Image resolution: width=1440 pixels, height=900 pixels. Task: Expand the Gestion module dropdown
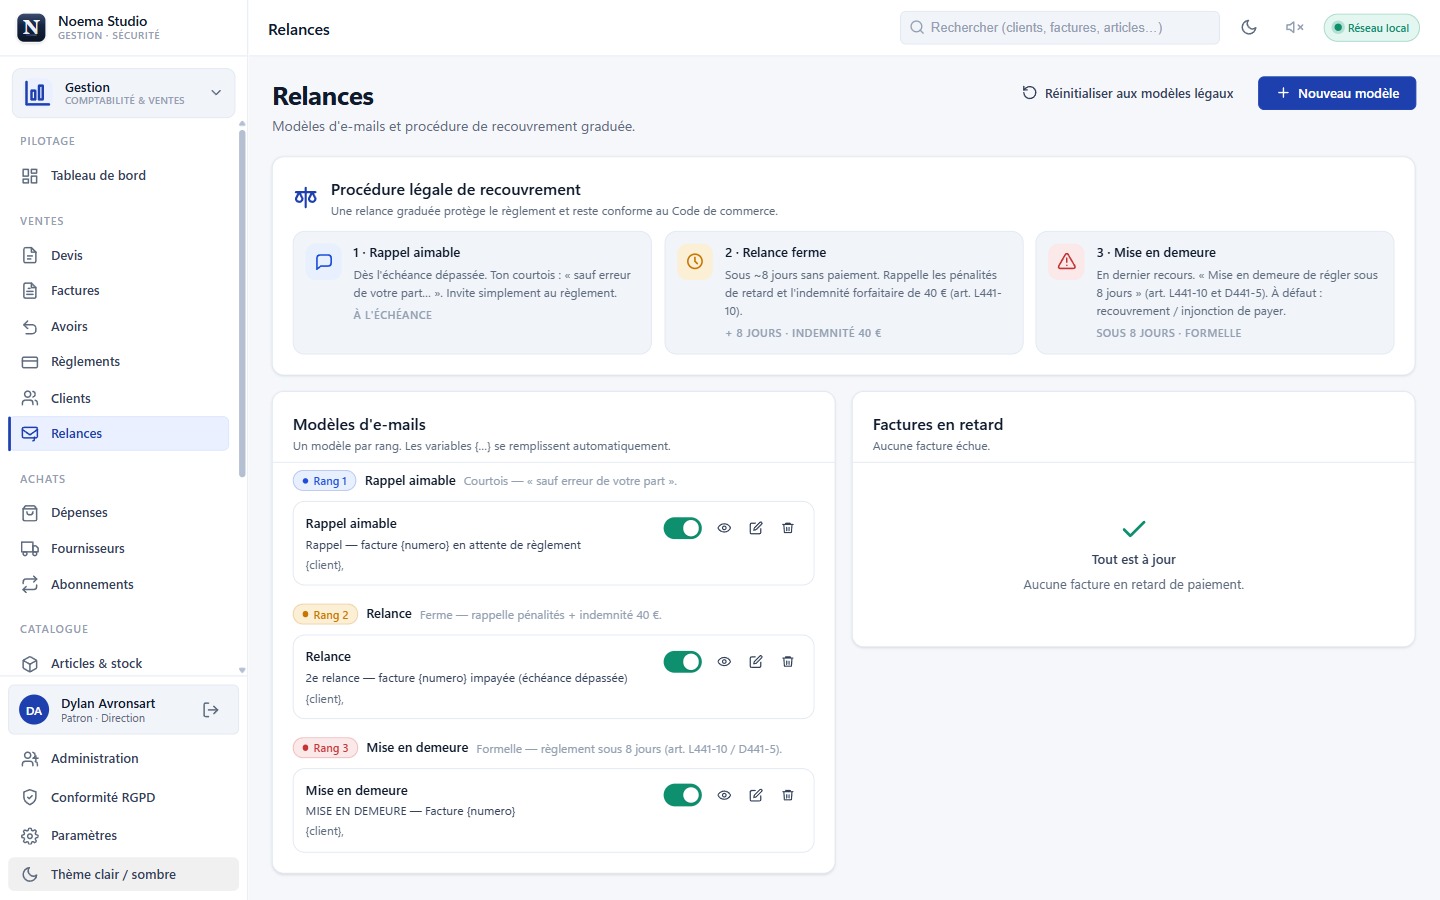(x=123, y=93)
